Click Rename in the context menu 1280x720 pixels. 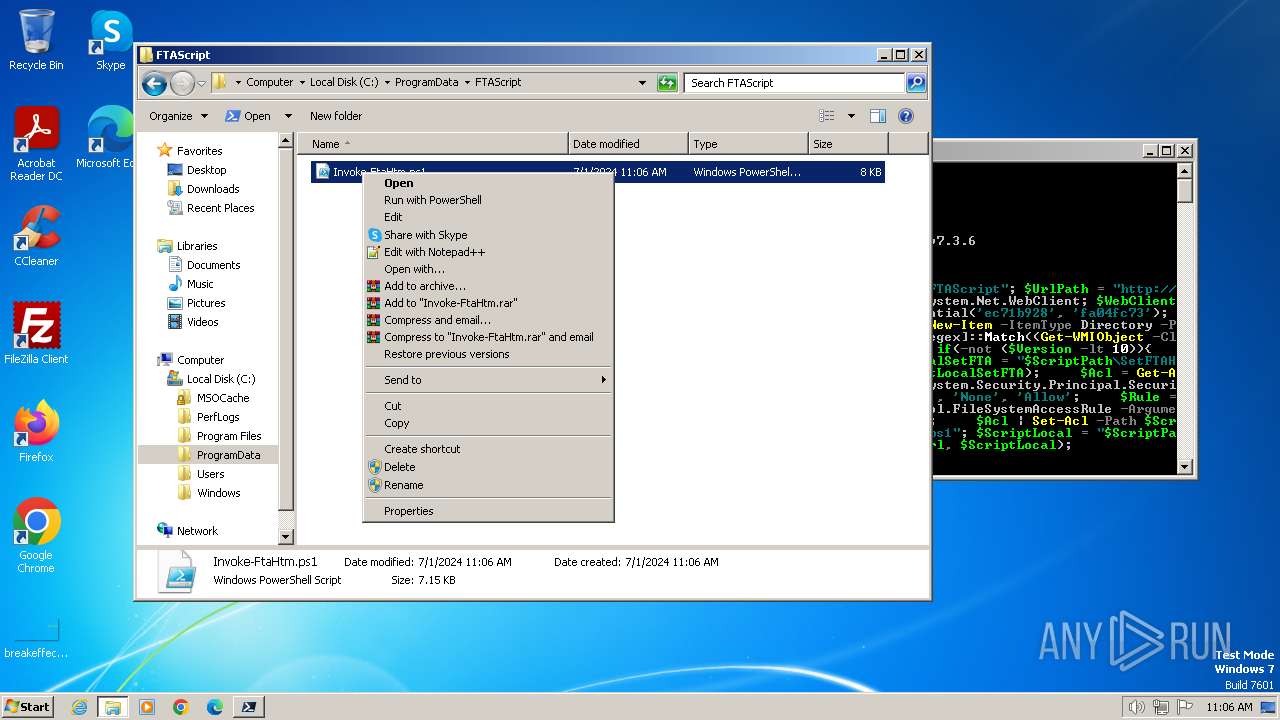coord(488,485)
